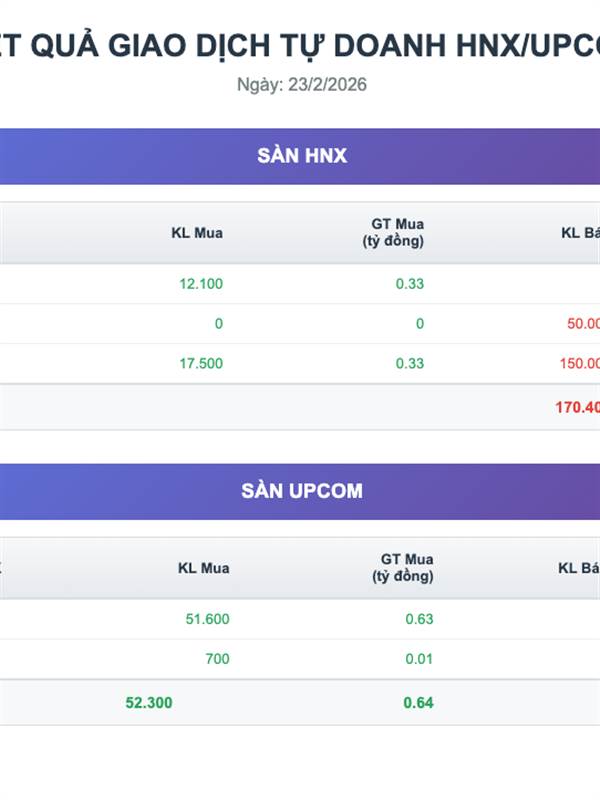Click the red 50.00 sell volume cell
600x800 pixels.
pyautogui.click(x=583, y=324)
